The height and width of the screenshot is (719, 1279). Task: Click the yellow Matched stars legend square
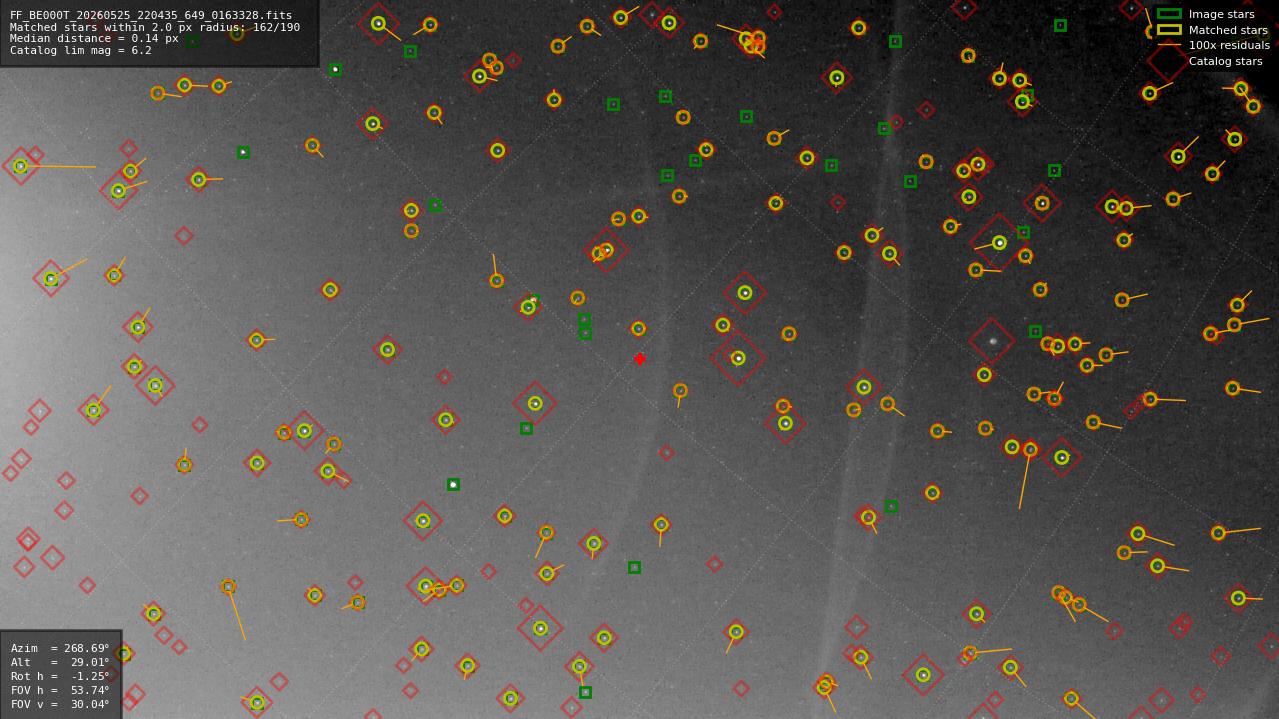[x=1169, y=30]
